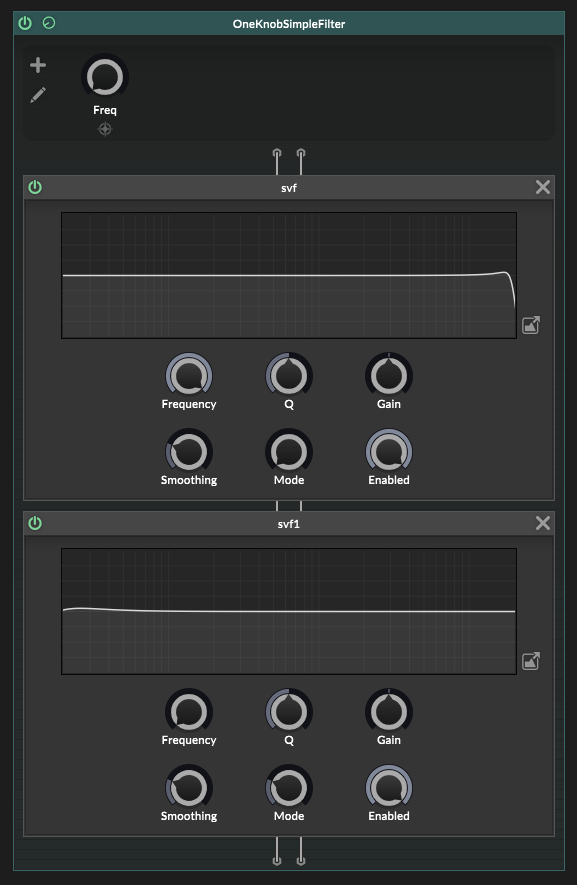
Task: Click the svf1 Gain knob
Action: tap(389, 712)
